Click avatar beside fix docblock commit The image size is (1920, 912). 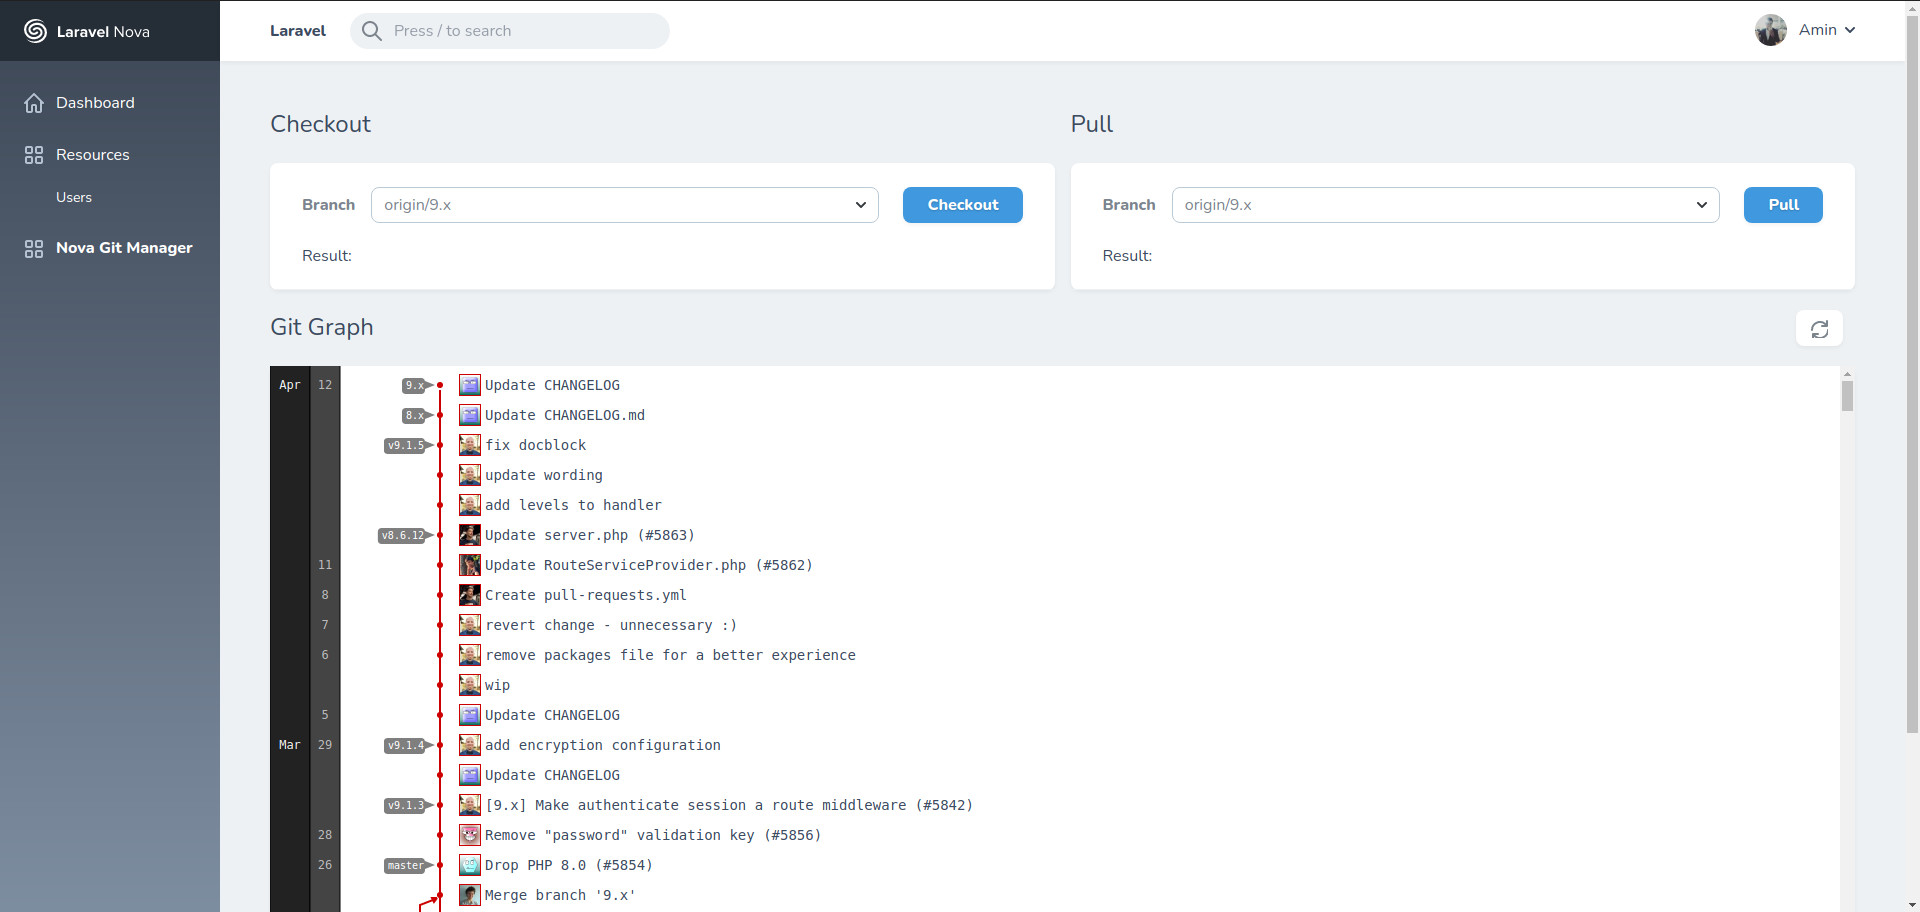tap(470, 445)
